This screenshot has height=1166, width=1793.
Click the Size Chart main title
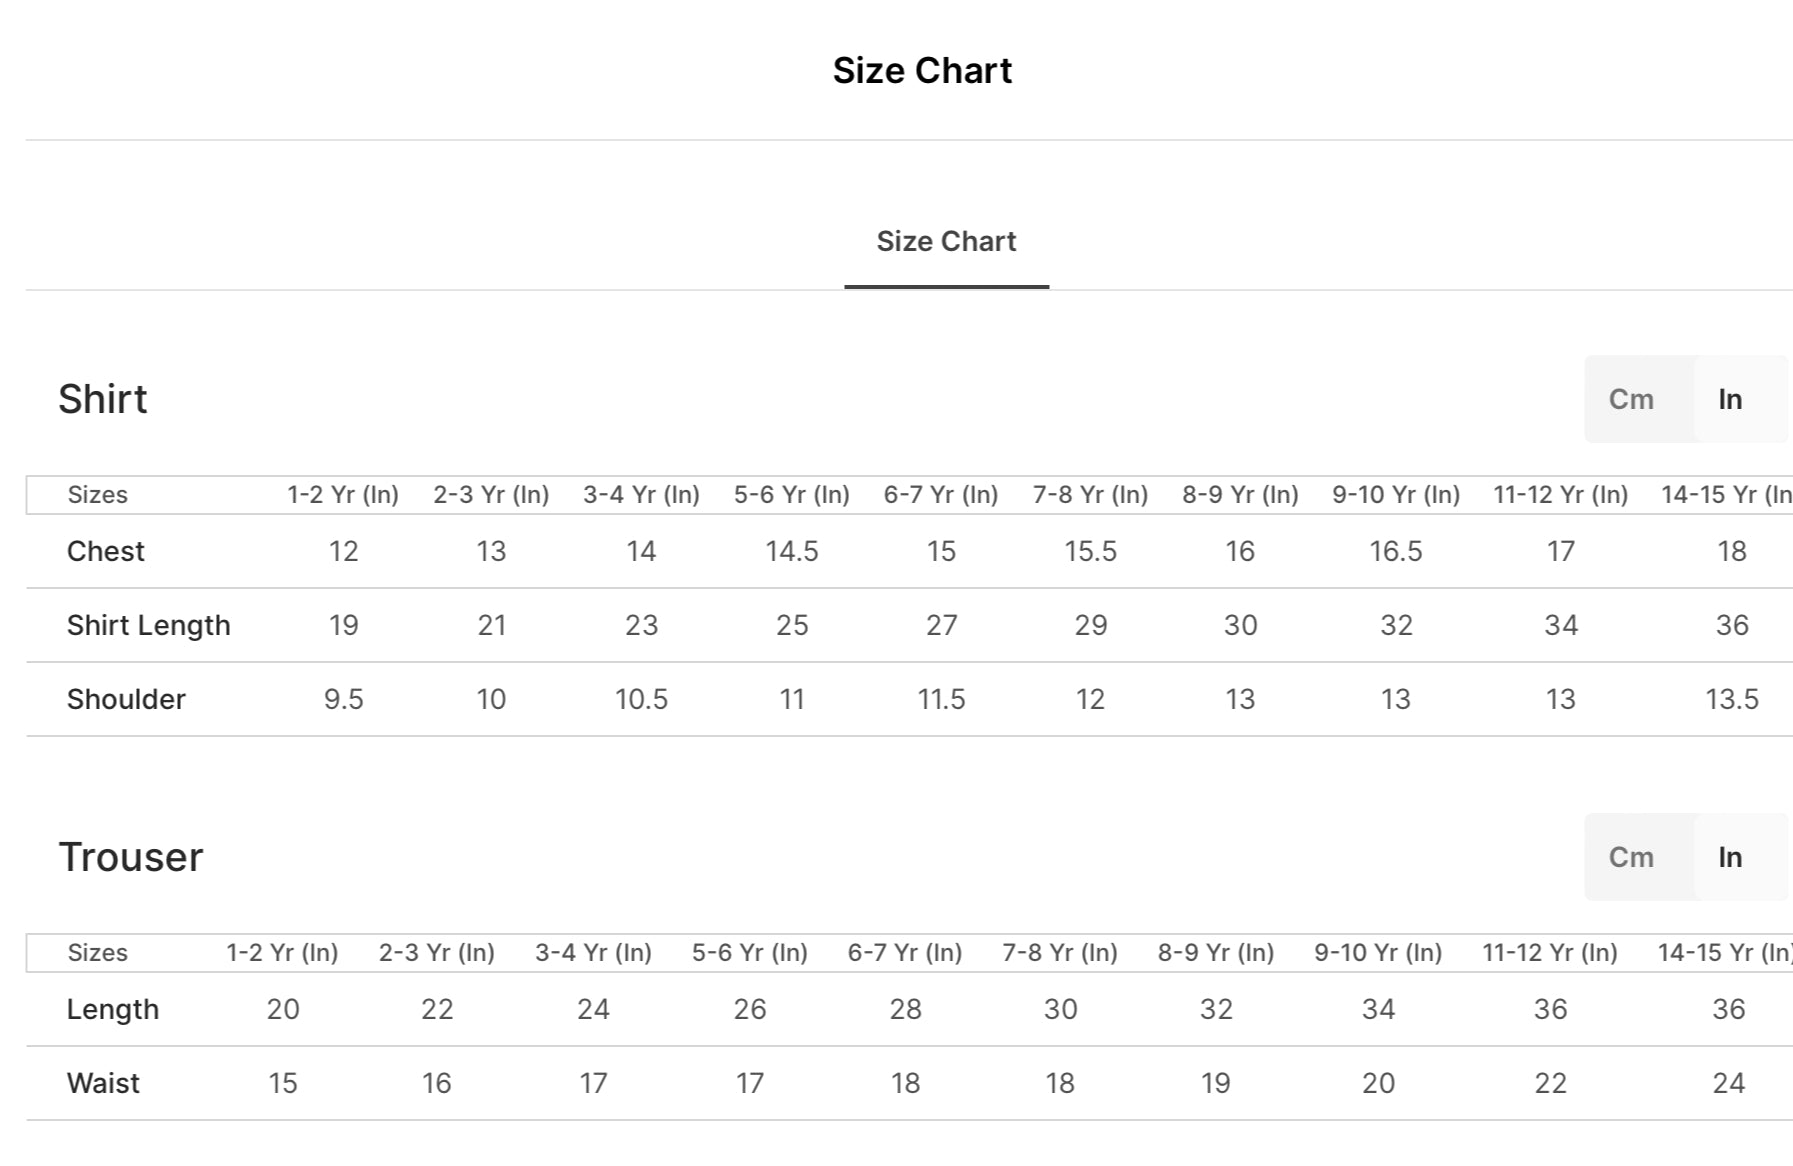click(x=922, y=70)
